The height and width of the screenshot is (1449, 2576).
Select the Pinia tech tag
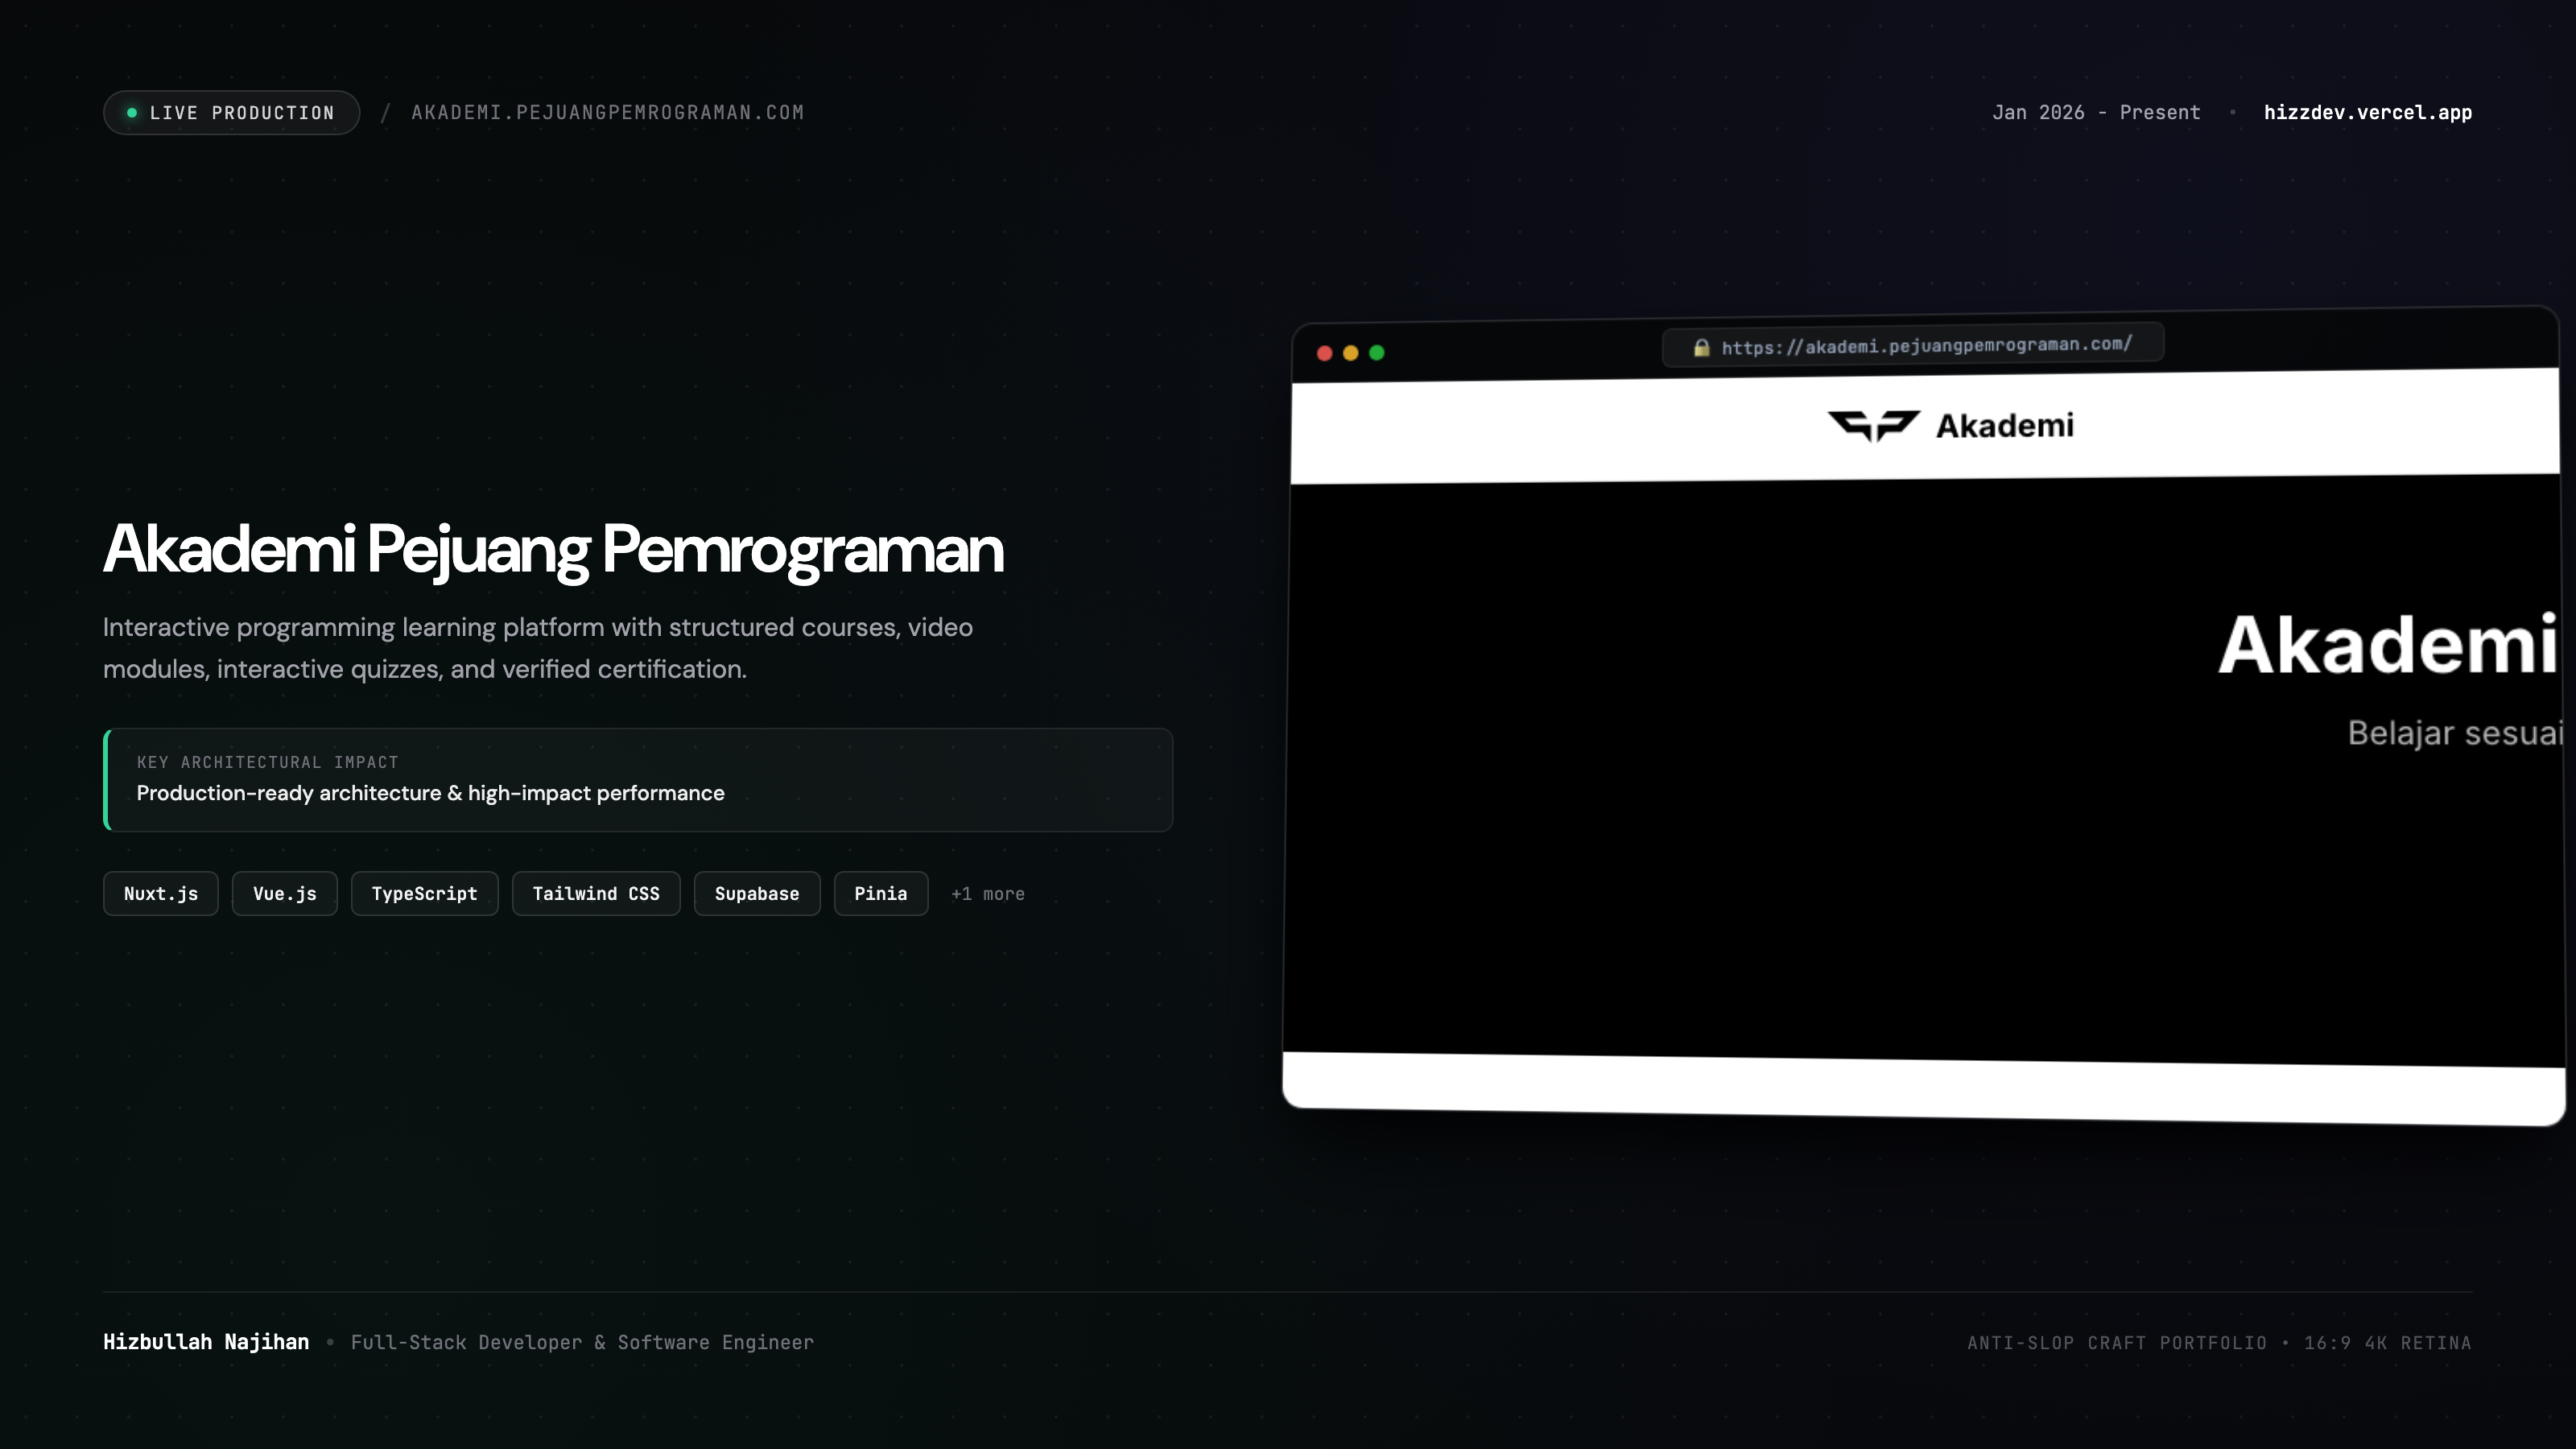(x=881, y=894)
